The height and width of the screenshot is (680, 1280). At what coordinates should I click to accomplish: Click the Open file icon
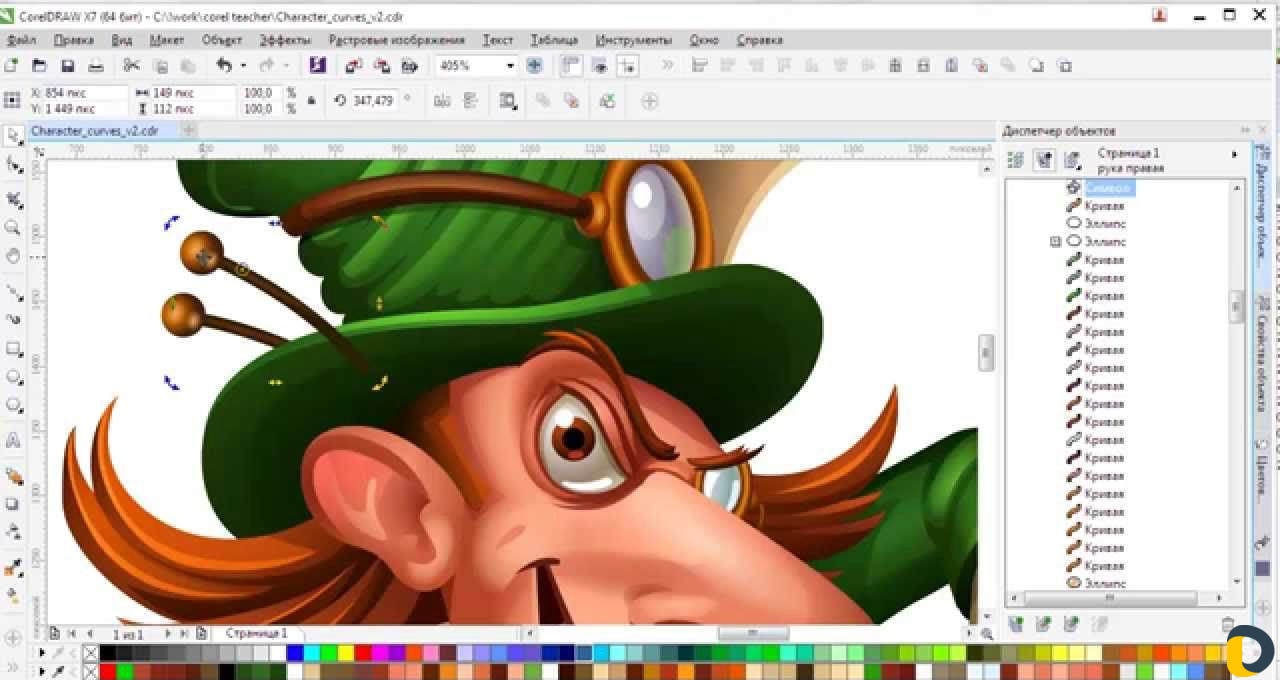pos(39,66)
